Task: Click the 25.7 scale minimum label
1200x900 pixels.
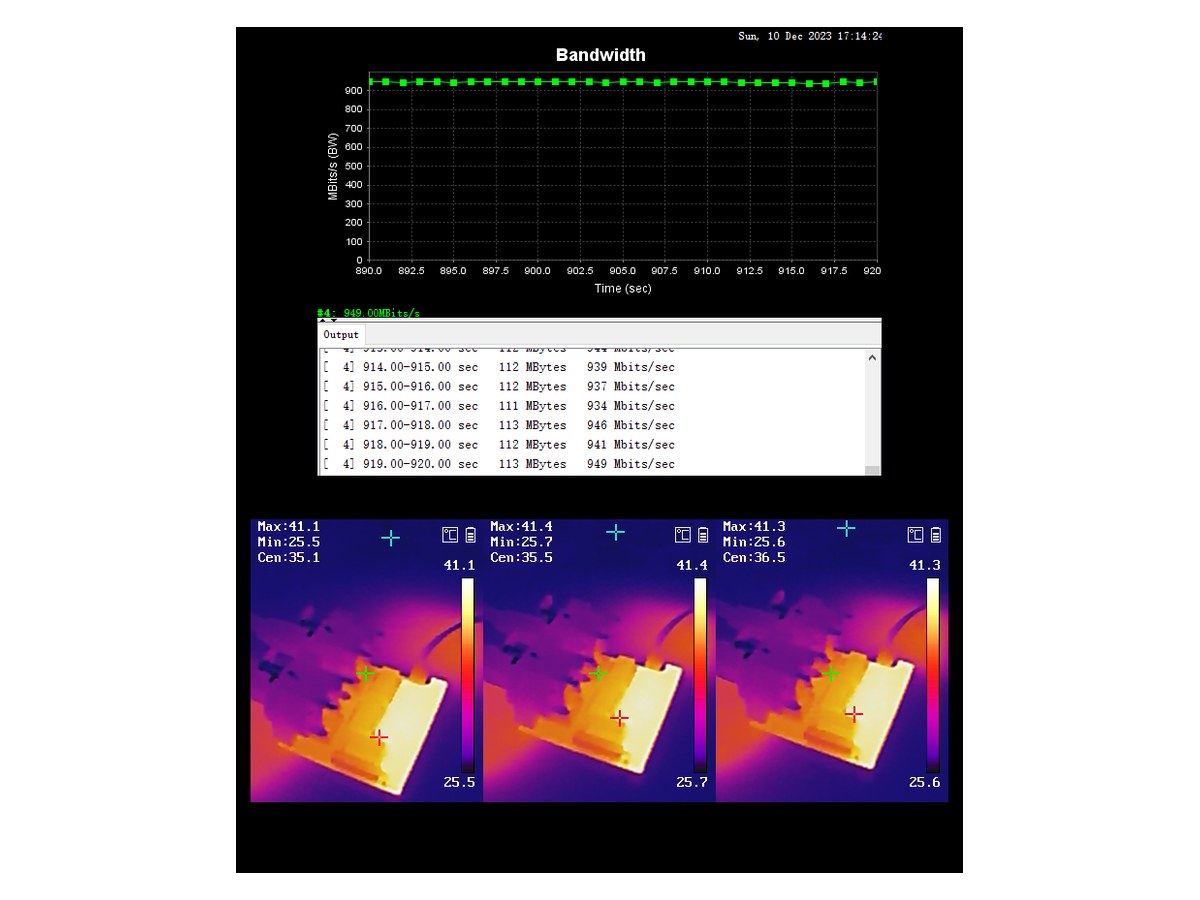Action: click(692, 782)
